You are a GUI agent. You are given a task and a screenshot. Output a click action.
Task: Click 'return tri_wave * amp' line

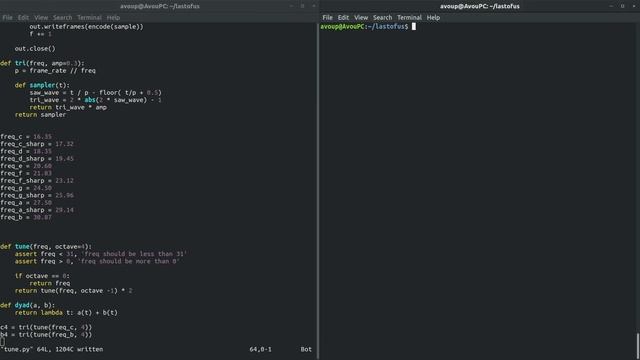coord(68,107)
